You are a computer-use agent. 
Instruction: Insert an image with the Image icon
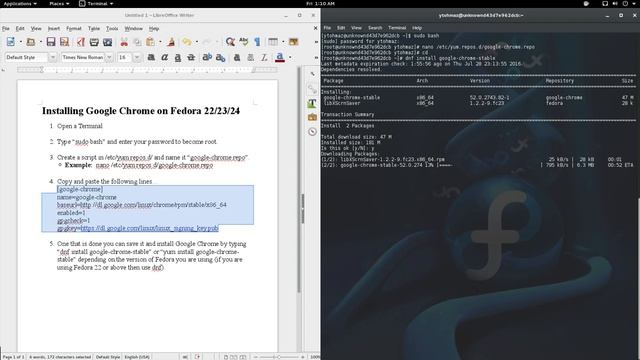(x=293, y=42)
